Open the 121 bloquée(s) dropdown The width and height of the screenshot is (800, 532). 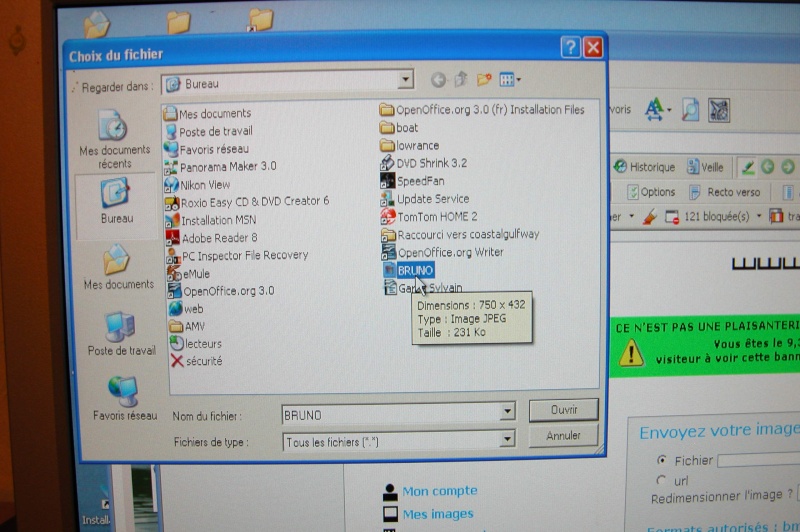759,216
